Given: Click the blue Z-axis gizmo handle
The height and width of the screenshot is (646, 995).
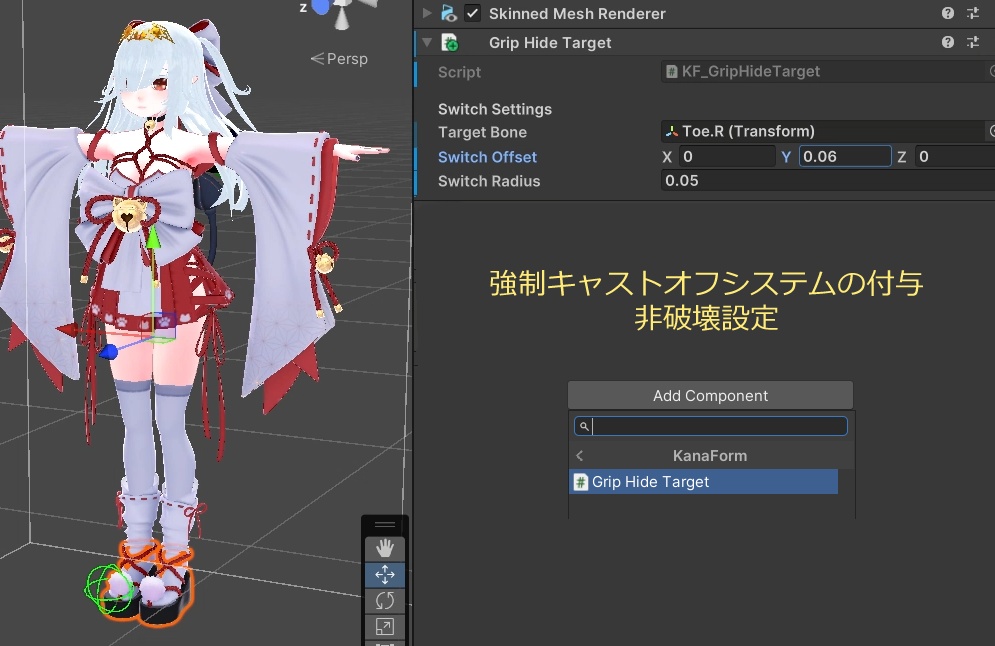Looking at the screenshot, I should click(109, 351).
